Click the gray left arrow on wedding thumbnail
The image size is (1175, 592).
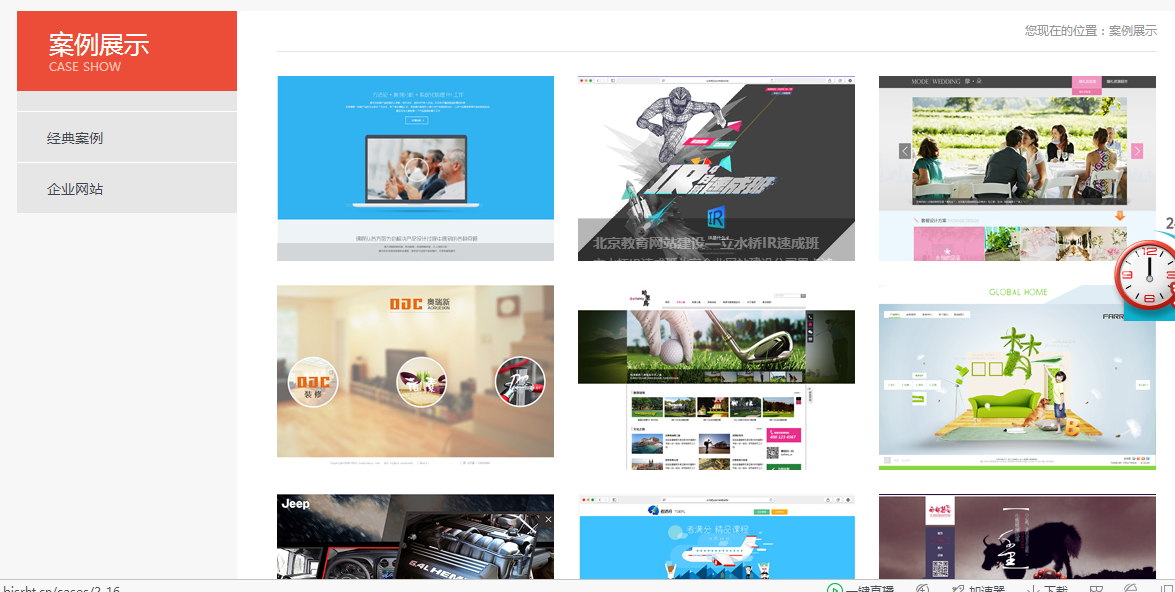[904, 151]
